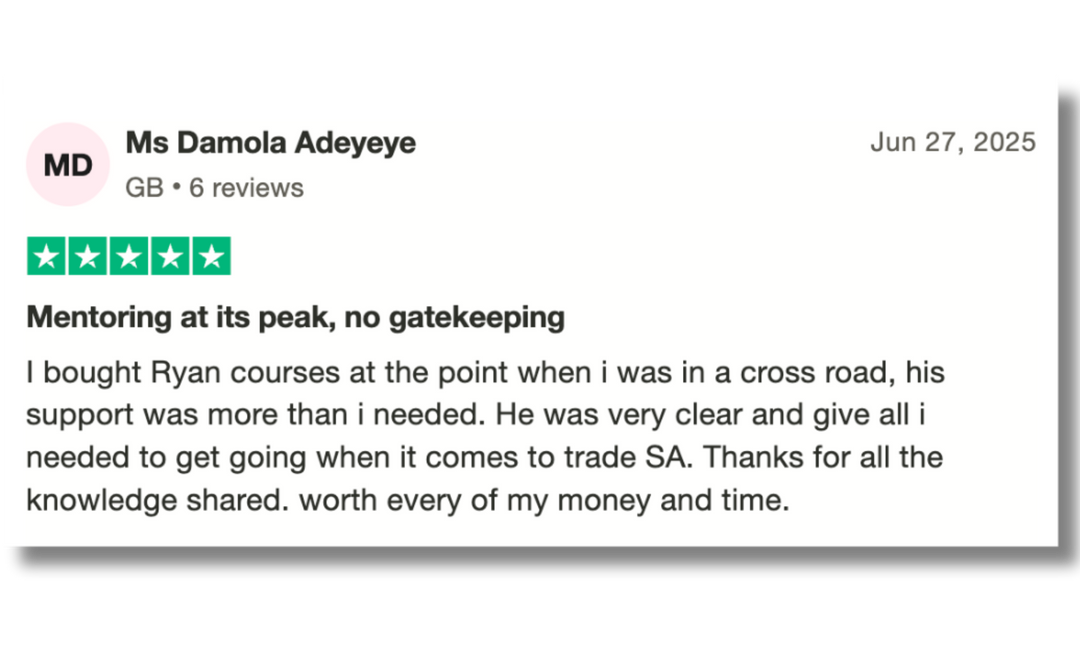Click the third green rating star
The image size is (1080, 653).
click(x=128, y=256)
